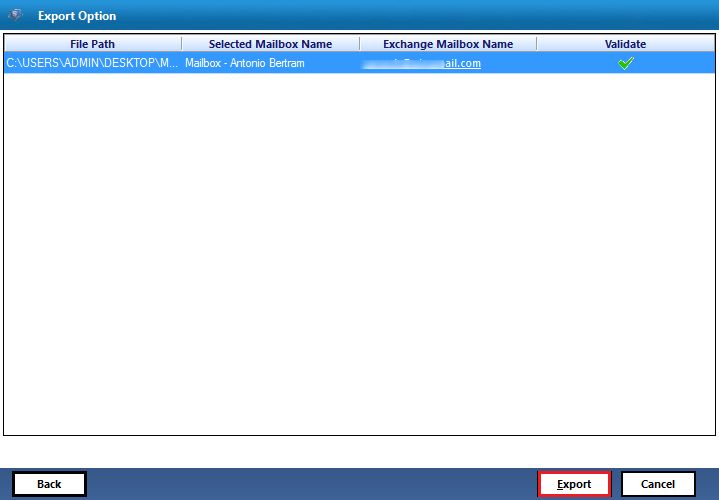719x500 pixels.
Task: Click the Exchange Mailbox Name header
Action: click(x=448, y=44)
